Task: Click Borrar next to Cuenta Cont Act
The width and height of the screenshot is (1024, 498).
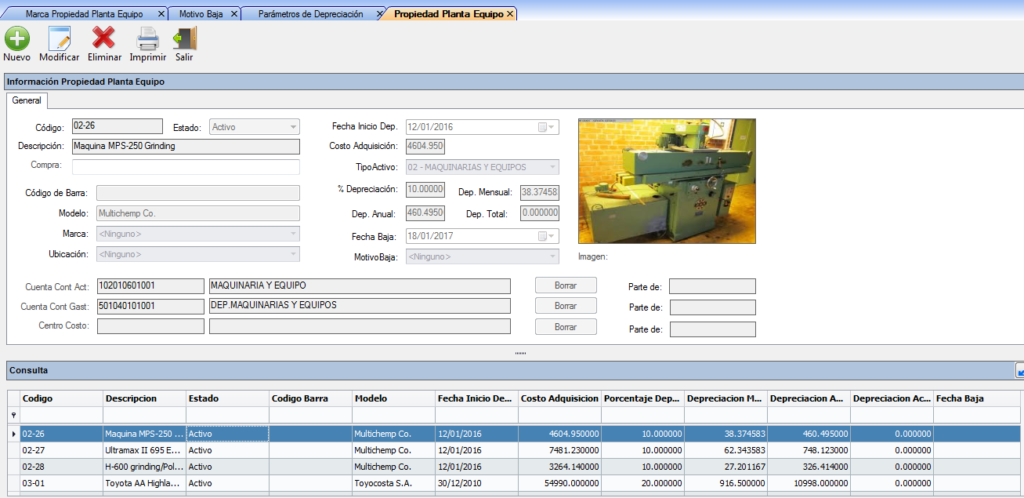Action: tap(566, 285)
